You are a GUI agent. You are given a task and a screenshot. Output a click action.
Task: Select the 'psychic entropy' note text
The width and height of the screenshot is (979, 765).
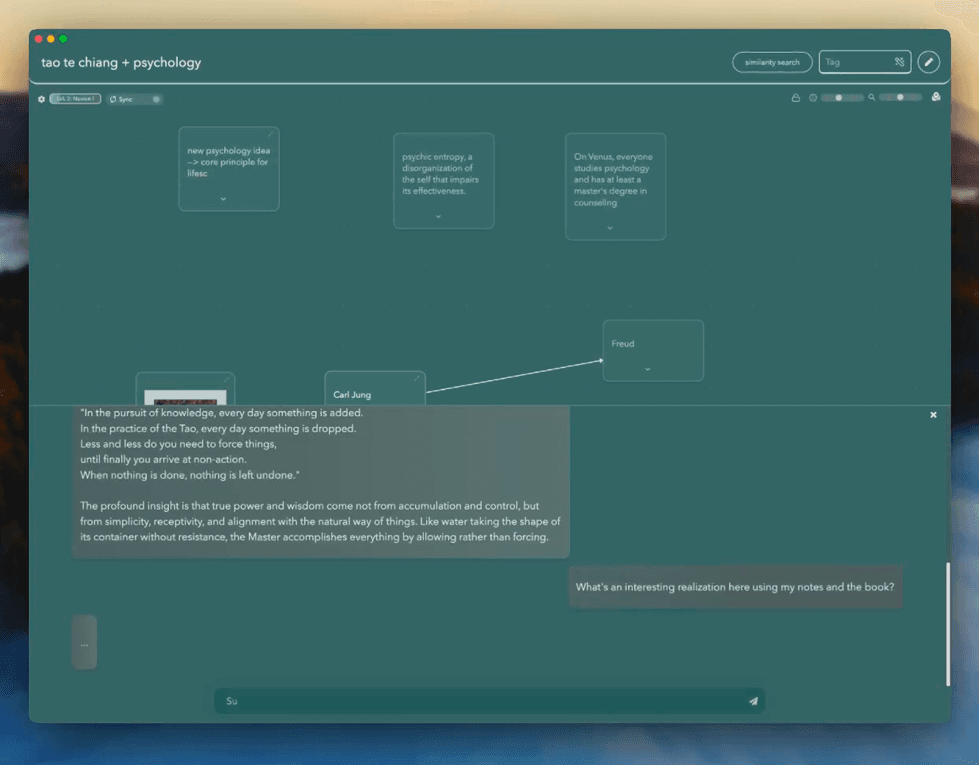point(440,174)
